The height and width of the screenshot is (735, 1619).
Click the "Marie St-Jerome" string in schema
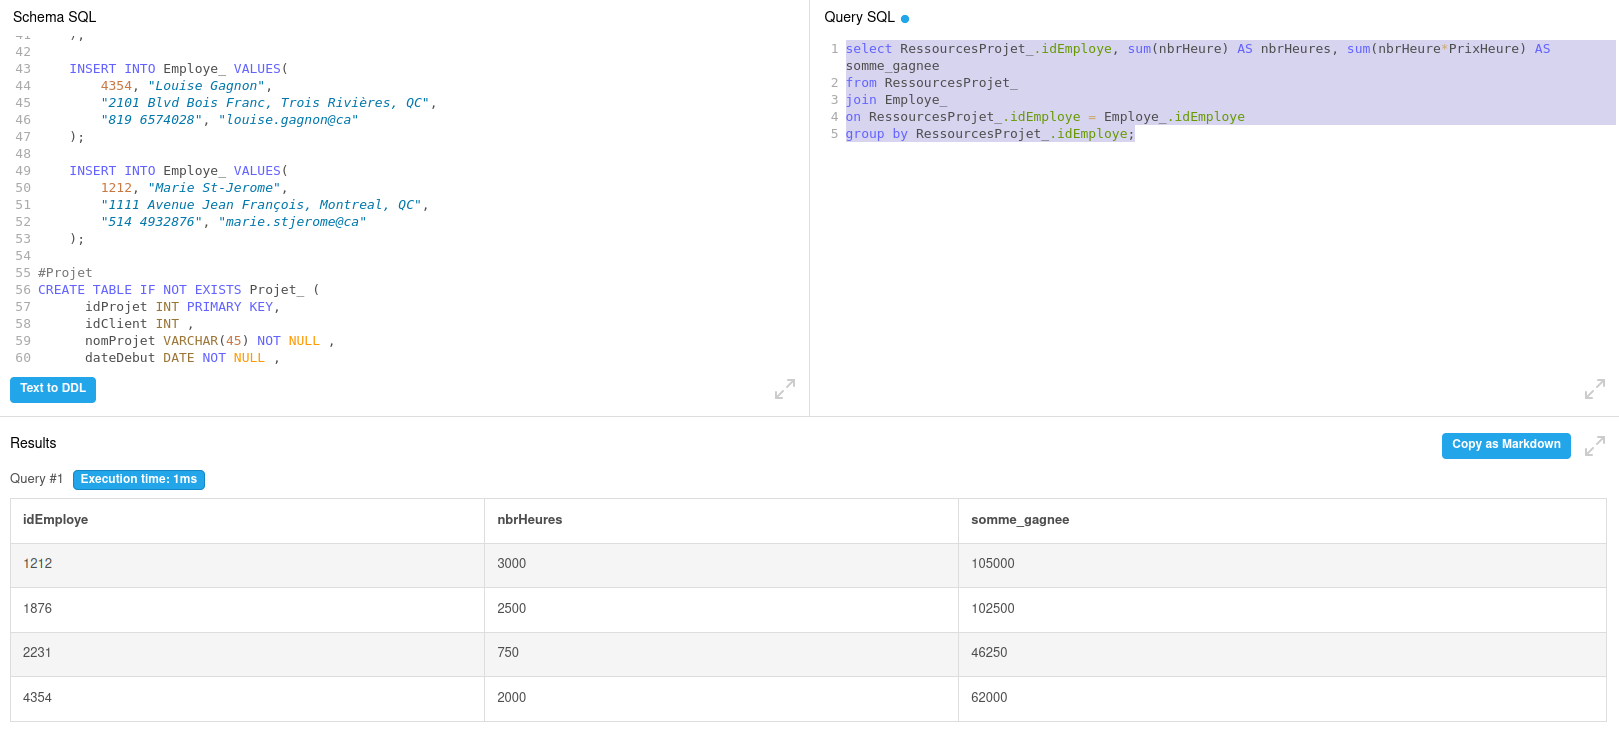[x=214, y=188]
